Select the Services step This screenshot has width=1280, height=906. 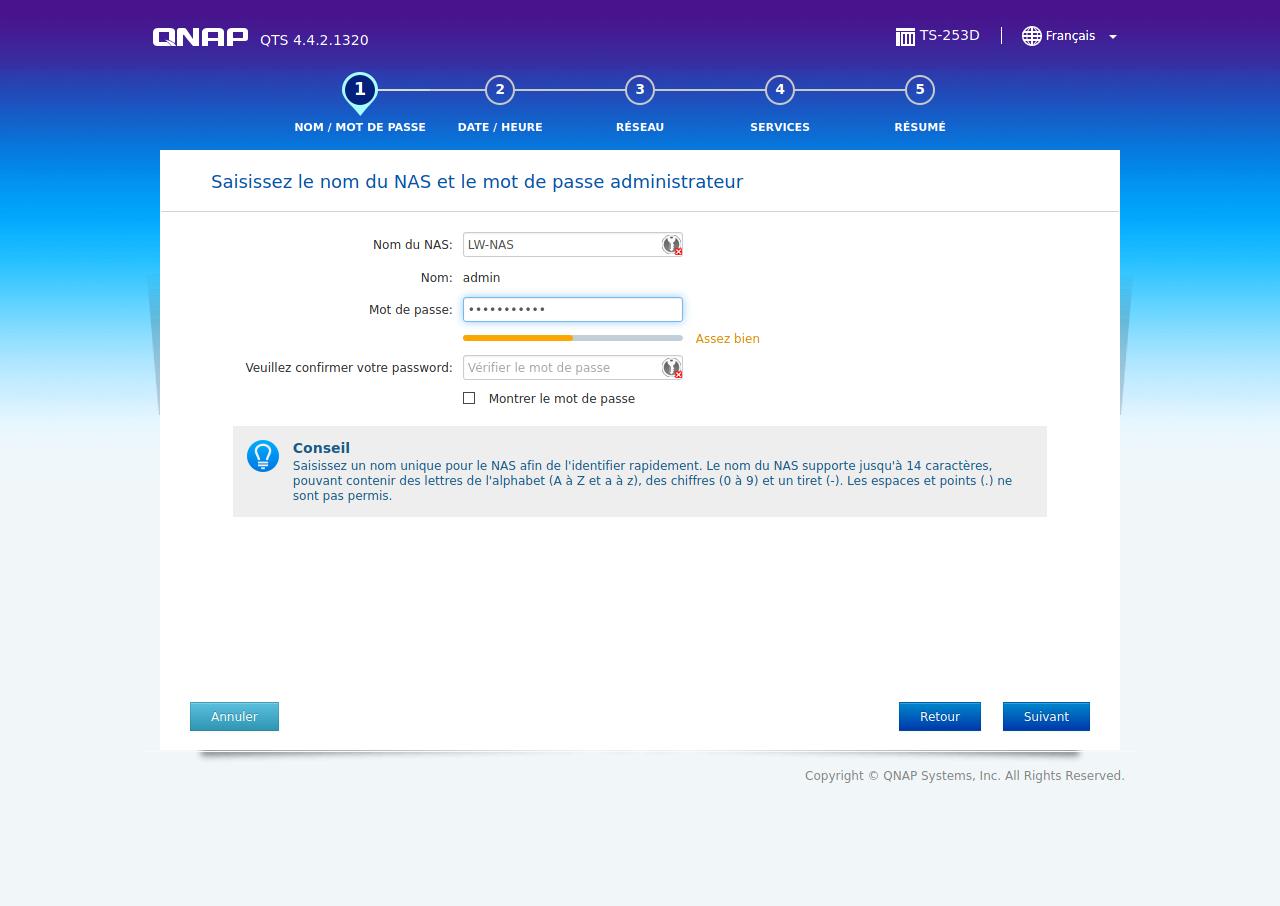(x=780, y=90)
